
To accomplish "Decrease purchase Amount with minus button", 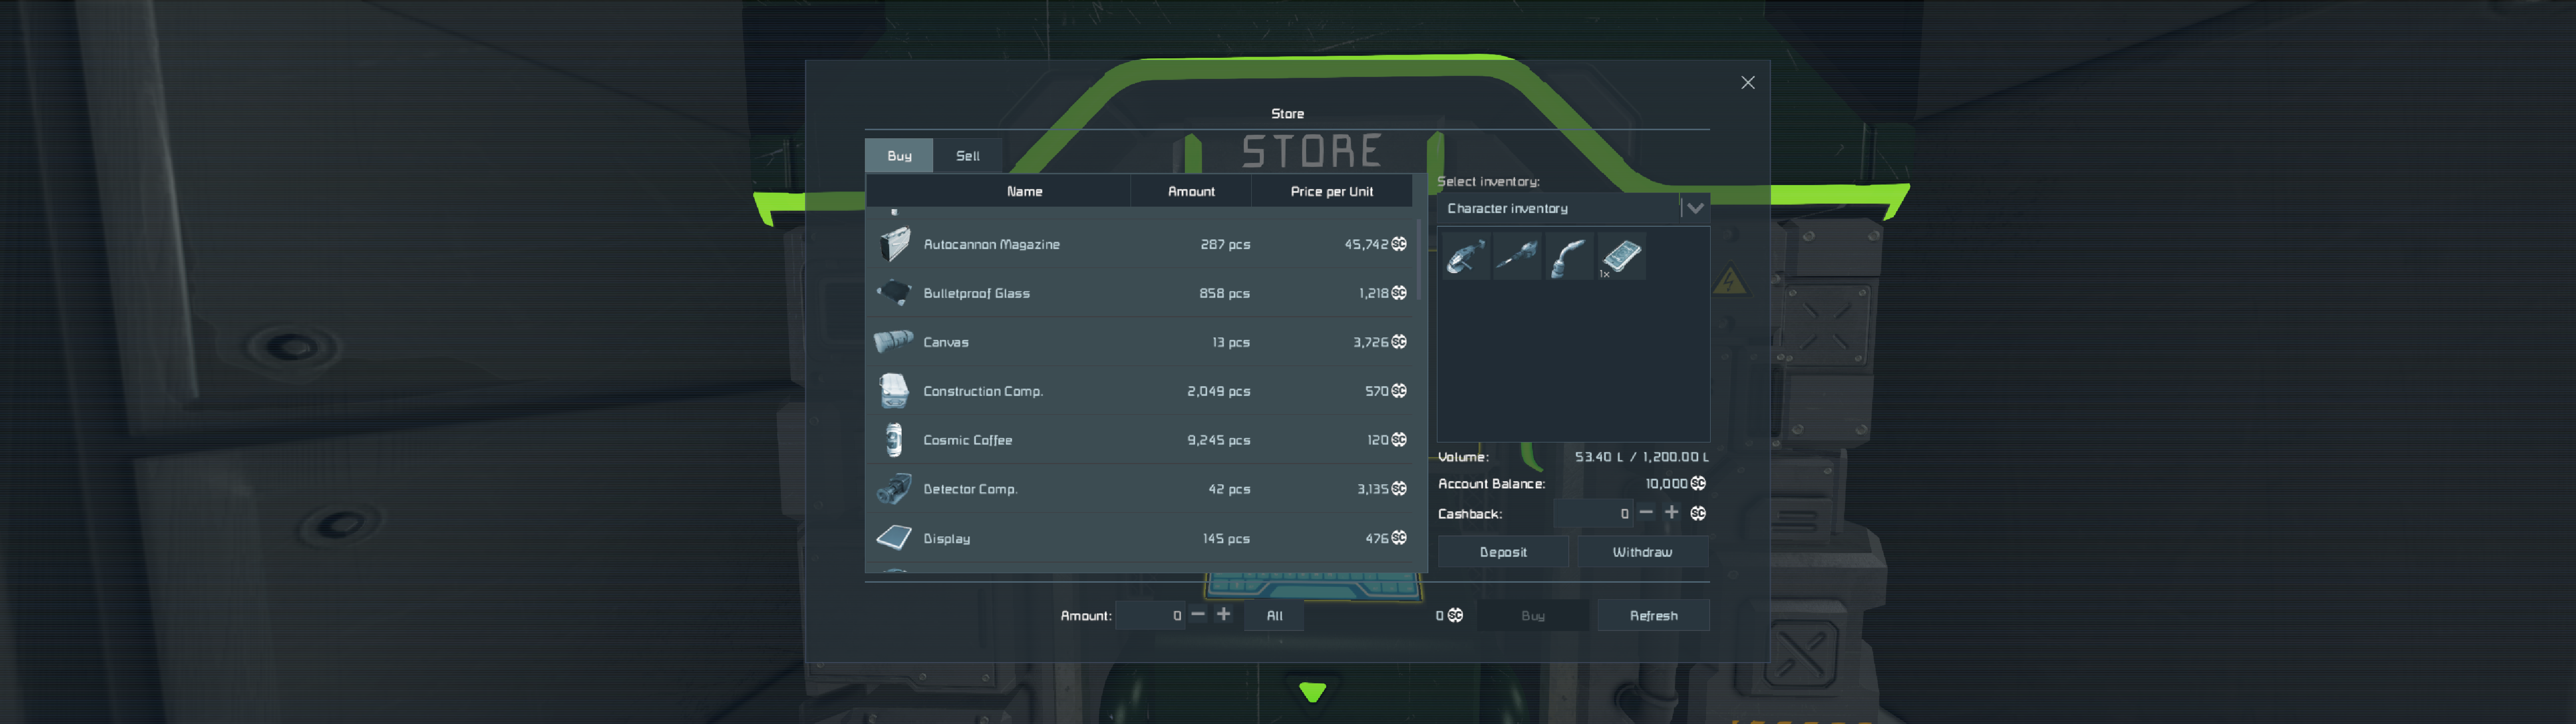I will tap(1198, 614).
